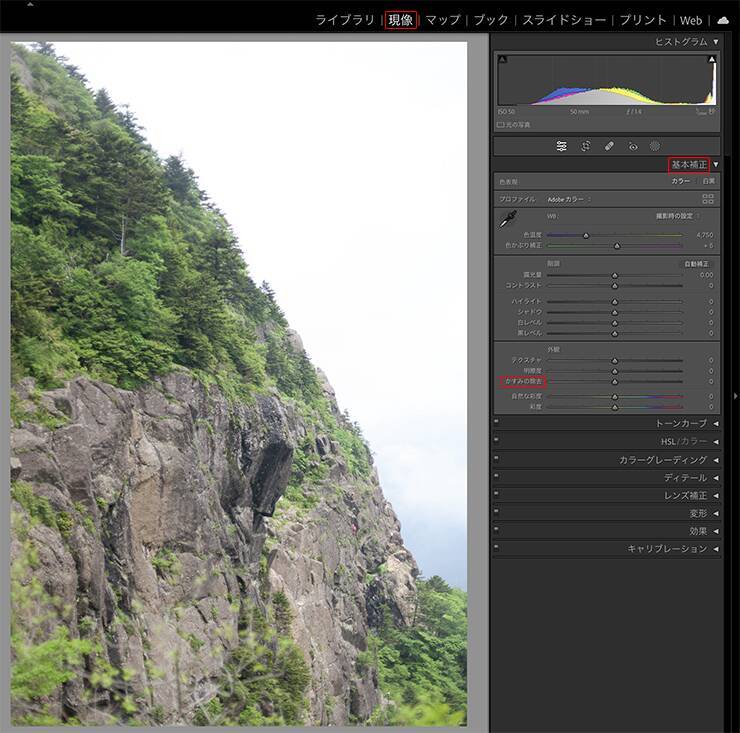Expand the キャリブレーション panel triangle
The width and height of the screenshot is (740, 733).
(x=716, y=549)
